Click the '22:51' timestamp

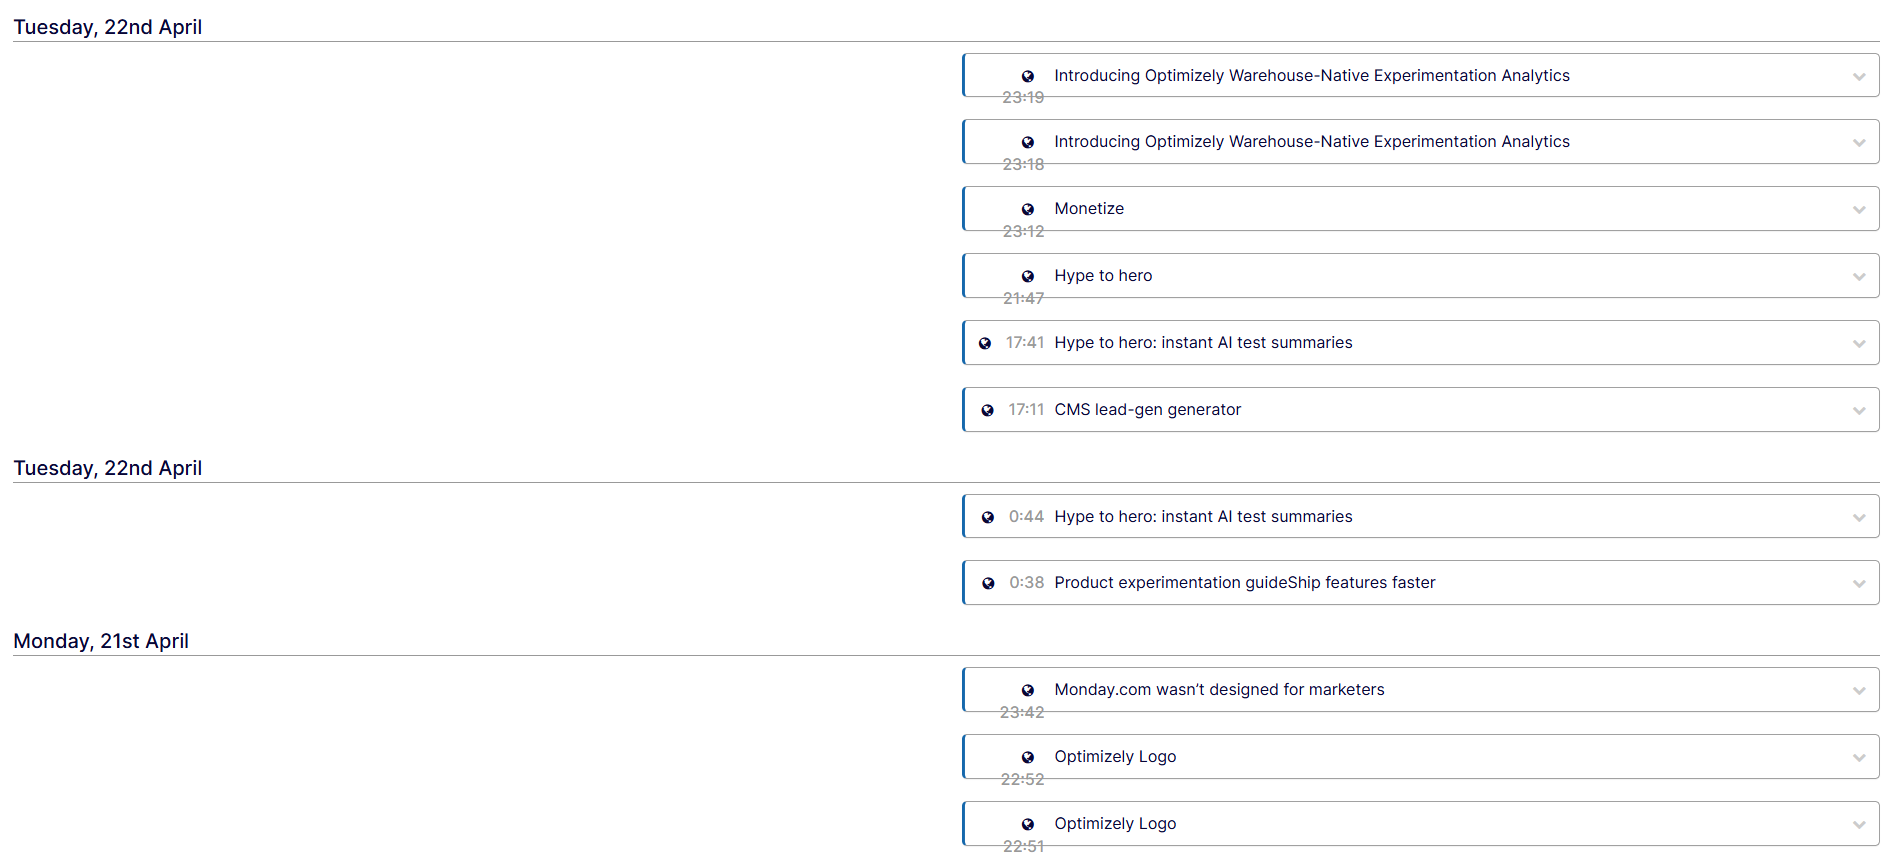(1023, 847)
